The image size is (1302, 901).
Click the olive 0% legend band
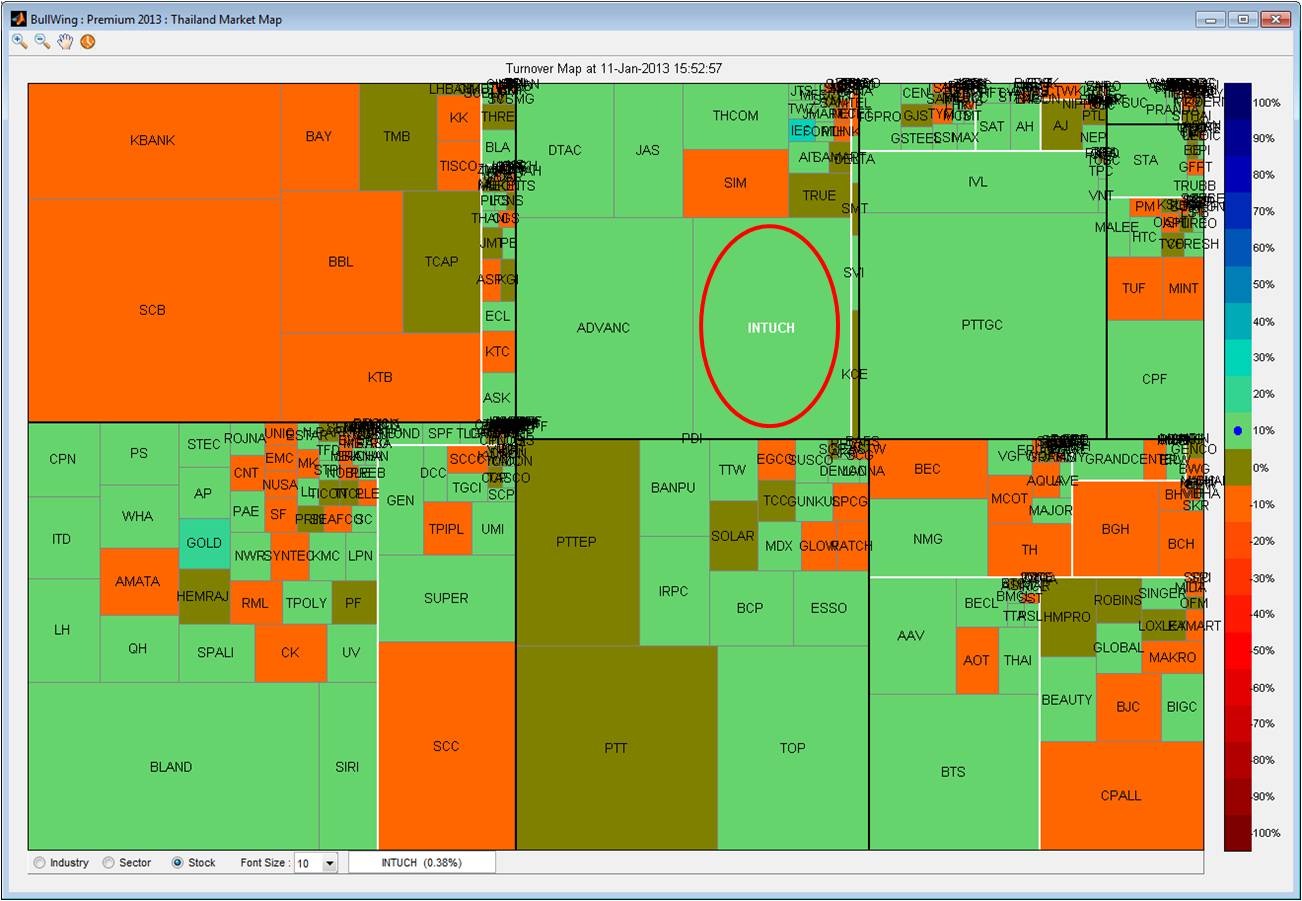[x=1237, y=467]
